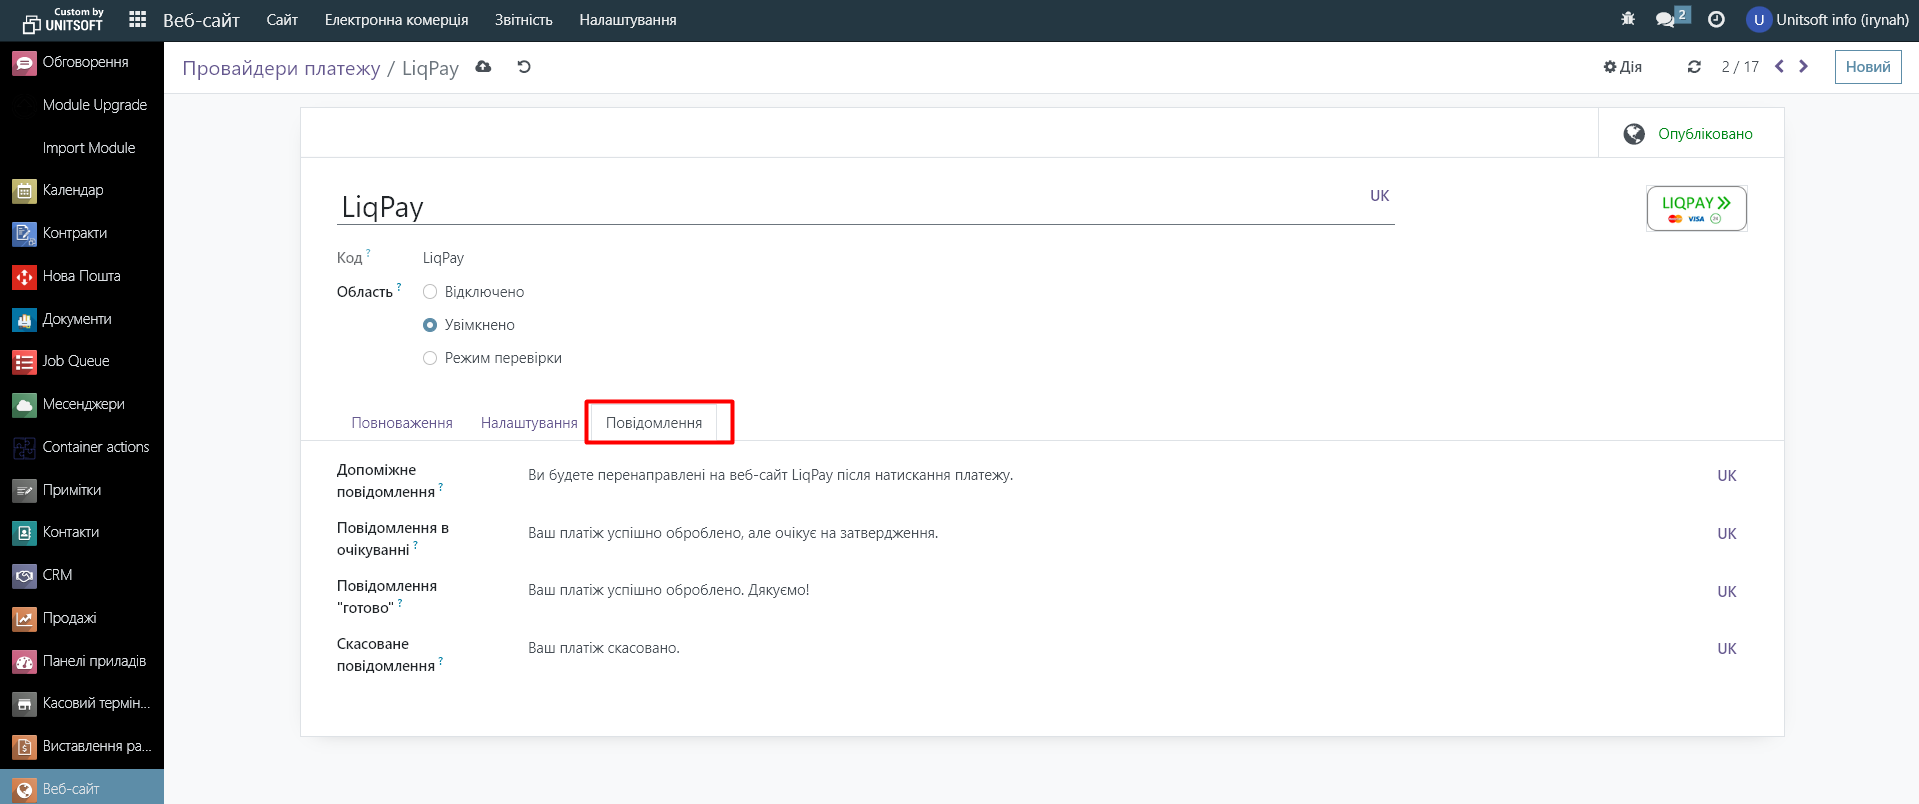Open the Job Queue app icon
This screenshot has width=1919, height=804.
[x=24, y=361]
